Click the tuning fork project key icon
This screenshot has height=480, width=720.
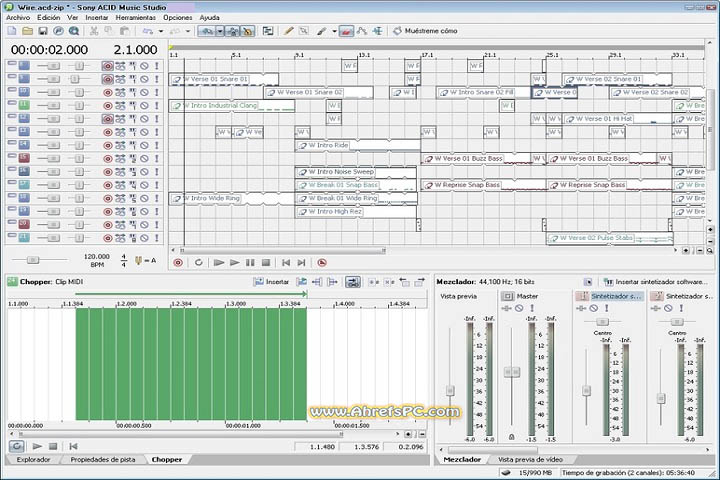coord(138,260)
